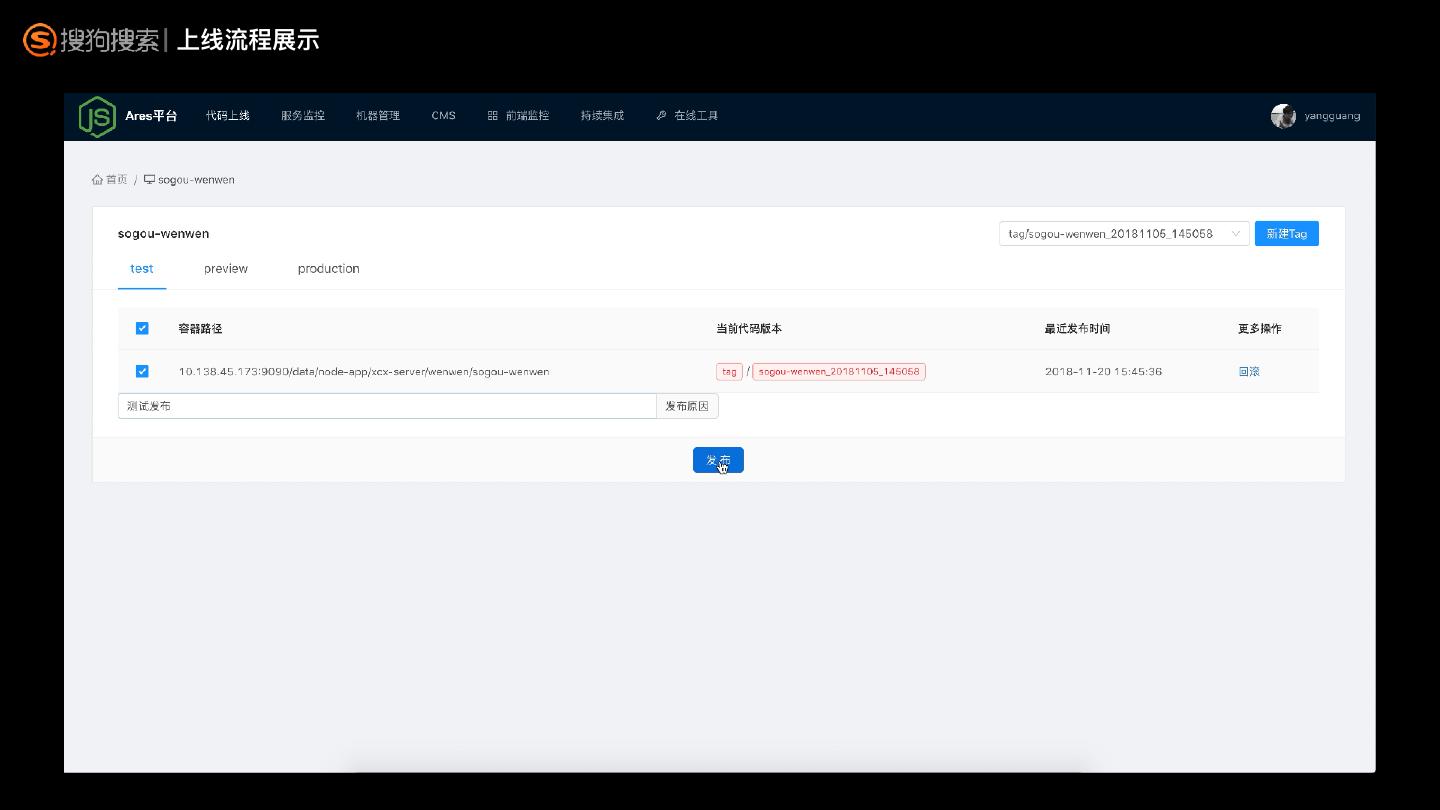Switch to the test tab
This screenshot has height=810, width=1440.
(142, 269)
